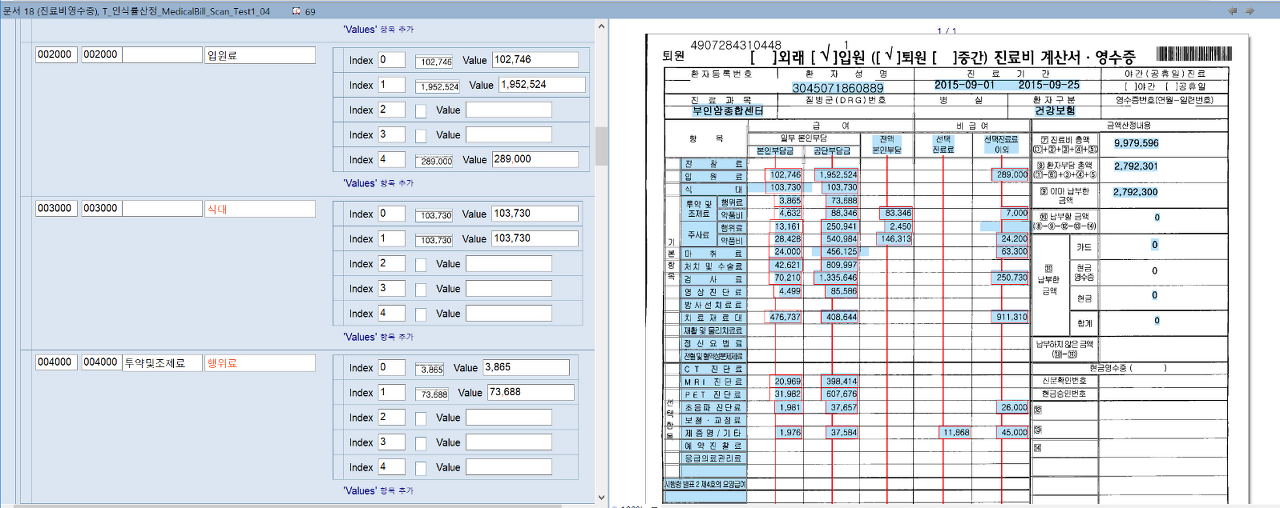This screenshot has width=1280, height=508.
Task: Click the 'Values' 항목 추가 link below 행위료 values
Action: point(378,490)
